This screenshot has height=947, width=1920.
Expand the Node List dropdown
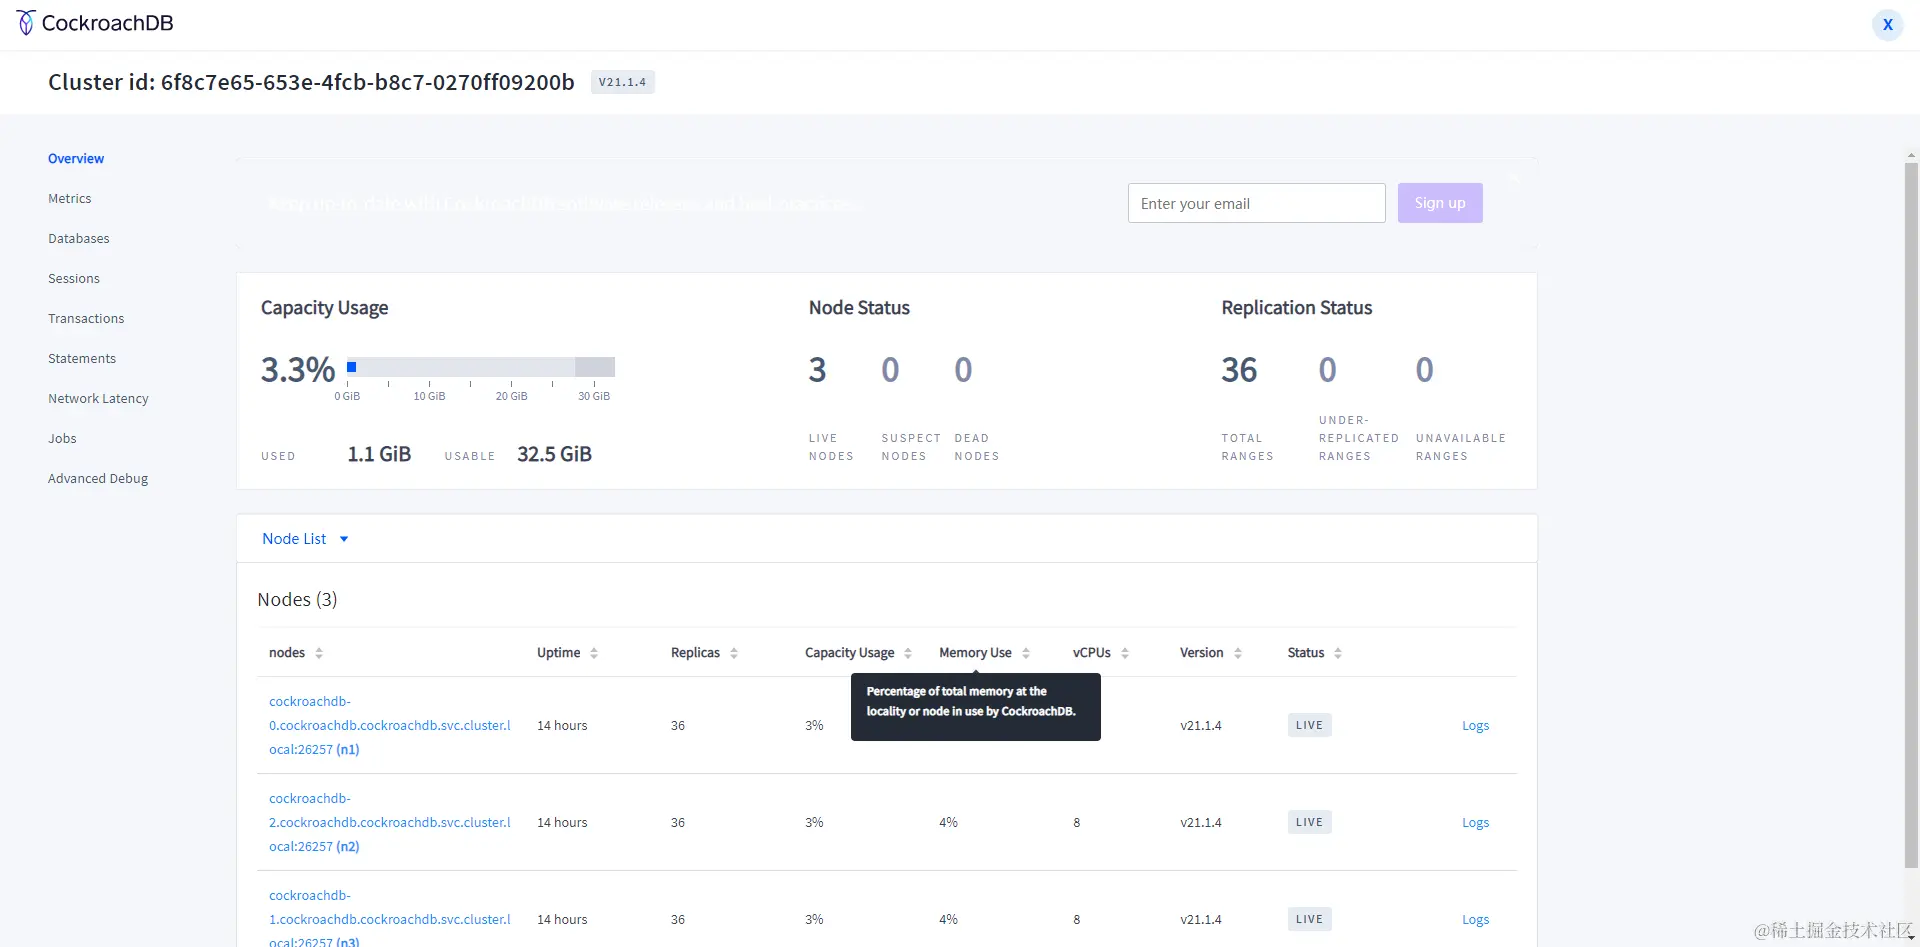tap(305, 539)
